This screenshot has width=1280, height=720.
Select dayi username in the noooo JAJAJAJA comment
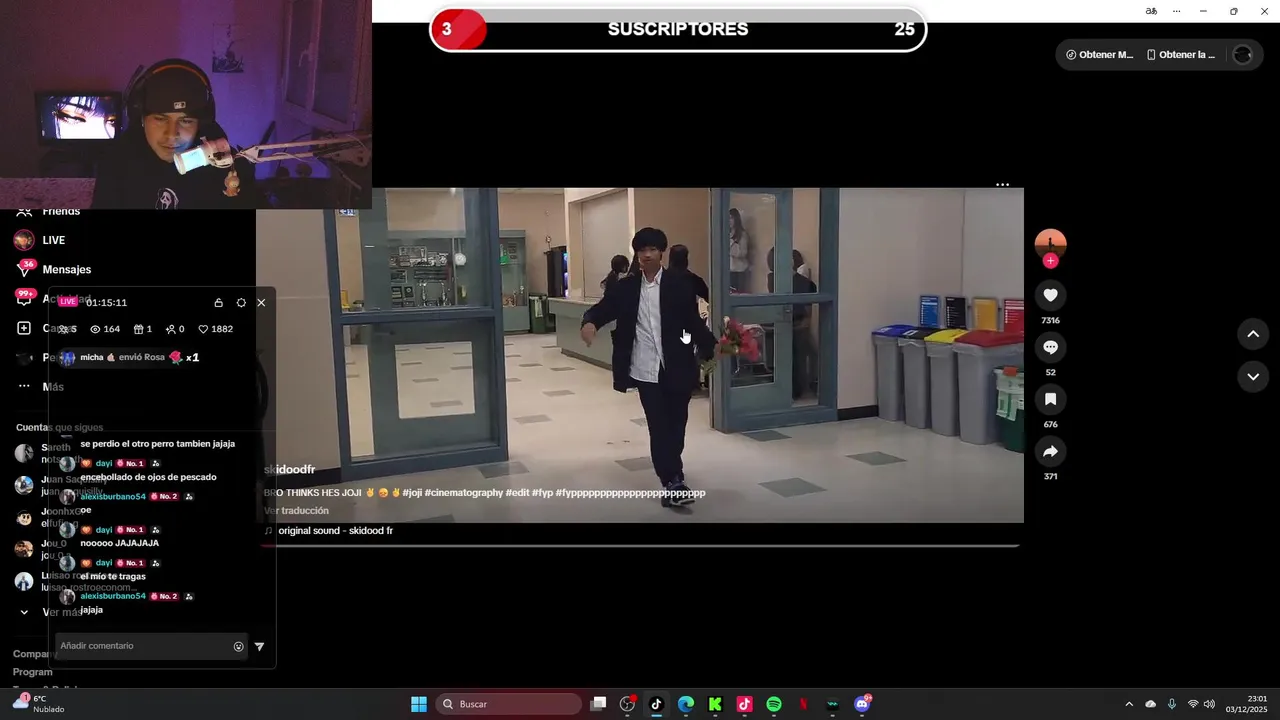click(x=104, y=530)
